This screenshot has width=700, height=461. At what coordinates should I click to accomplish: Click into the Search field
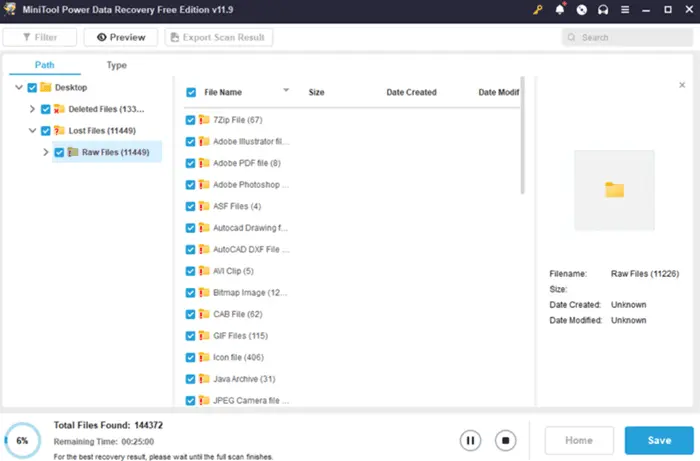(628, 37)
